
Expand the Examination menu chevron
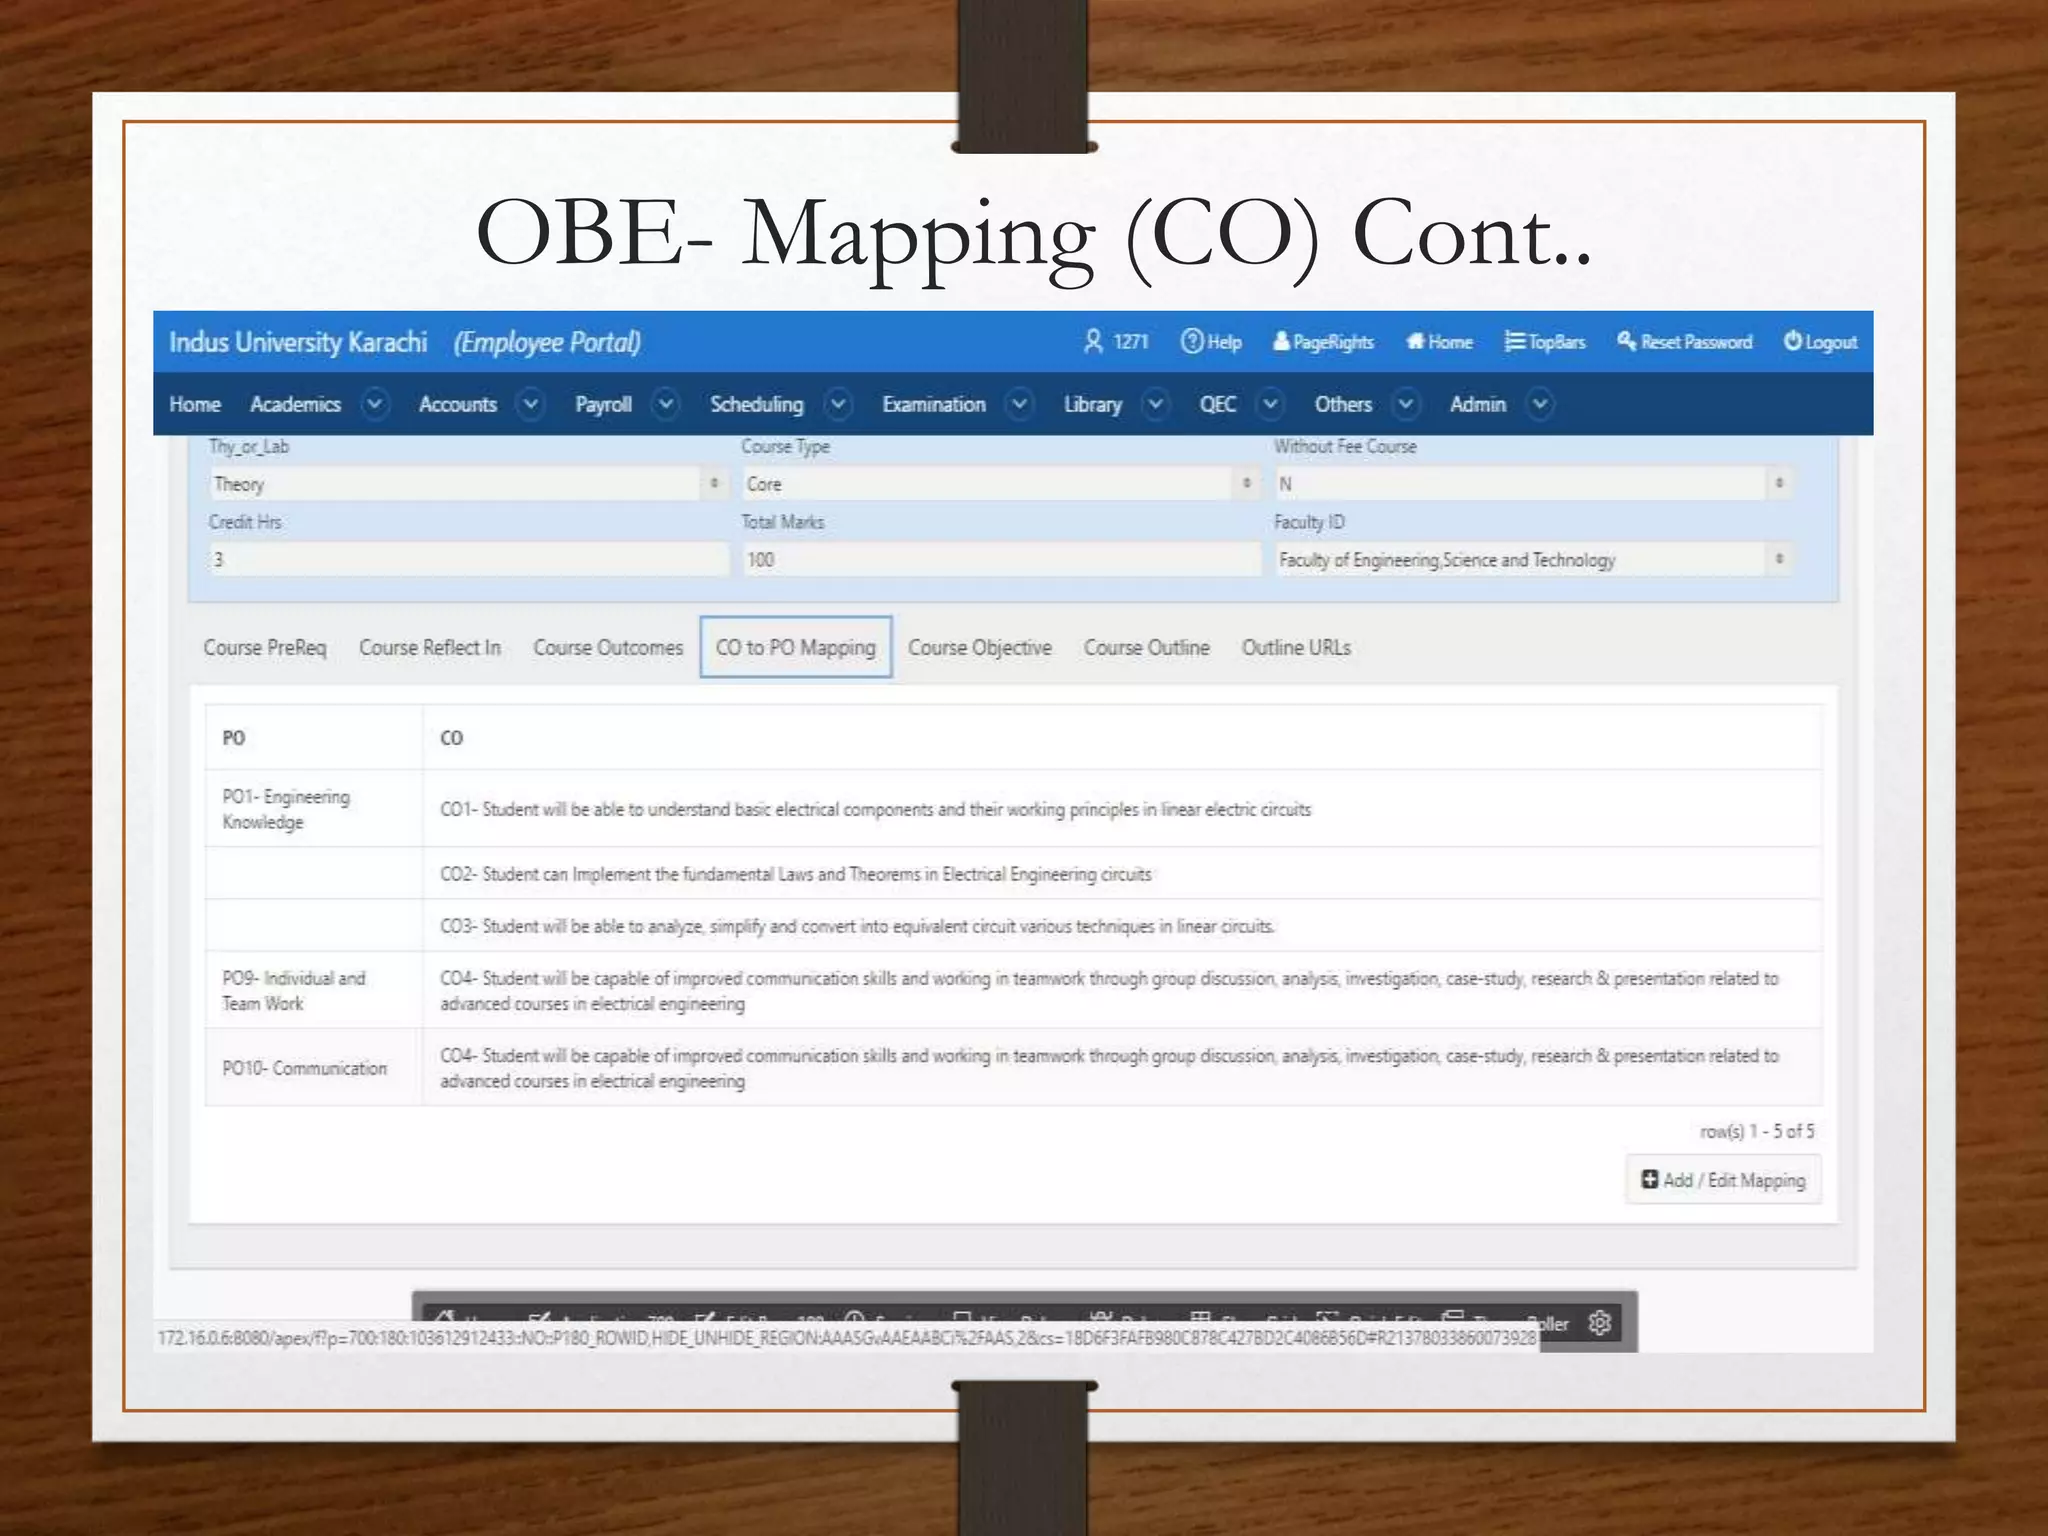tap(1019, 404)
